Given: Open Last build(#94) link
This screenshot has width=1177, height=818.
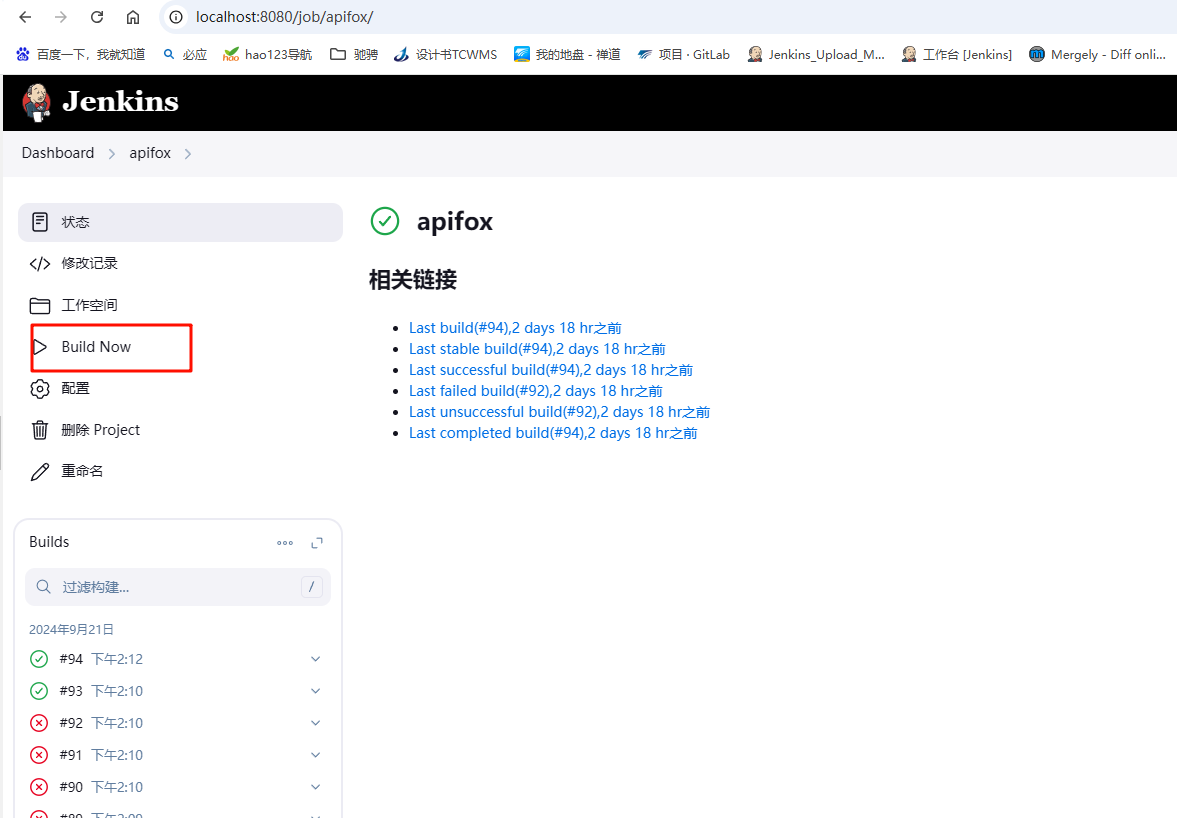Looking at the screenshot, I should pyautogui.click(x=515, y=328).
